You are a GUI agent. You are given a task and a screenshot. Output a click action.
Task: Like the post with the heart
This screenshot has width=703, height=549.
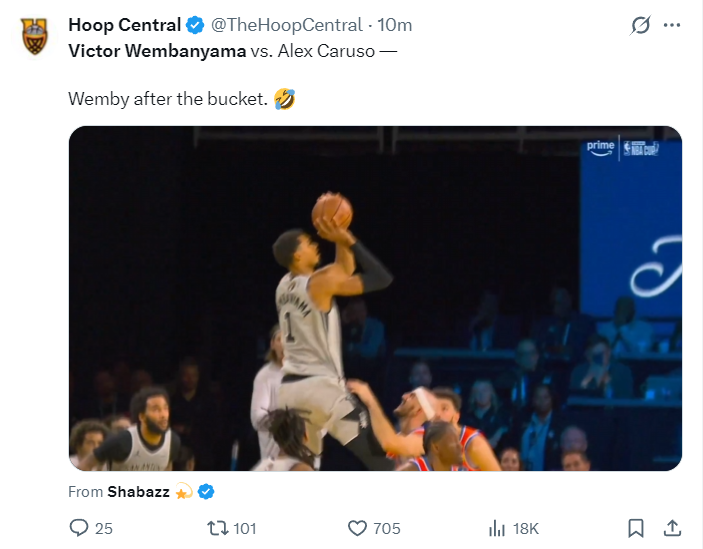pyautogui.click(x=357, y=527)
